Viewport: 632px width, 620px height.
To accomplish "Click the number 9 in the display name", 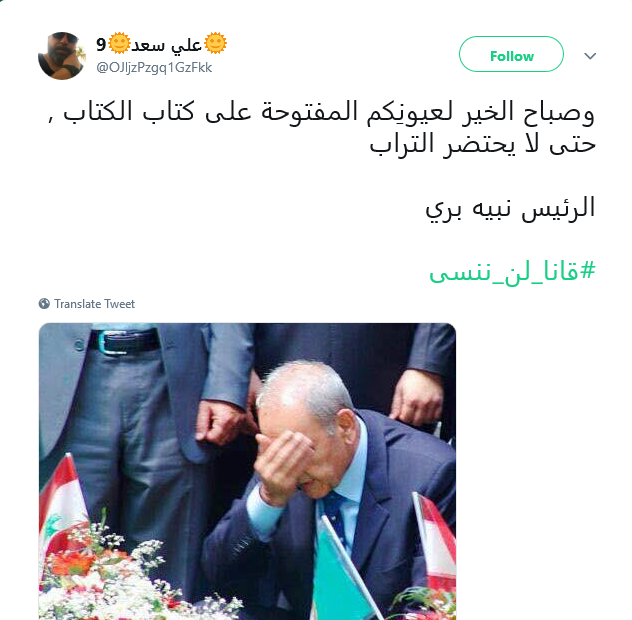I will click(101, 45).
